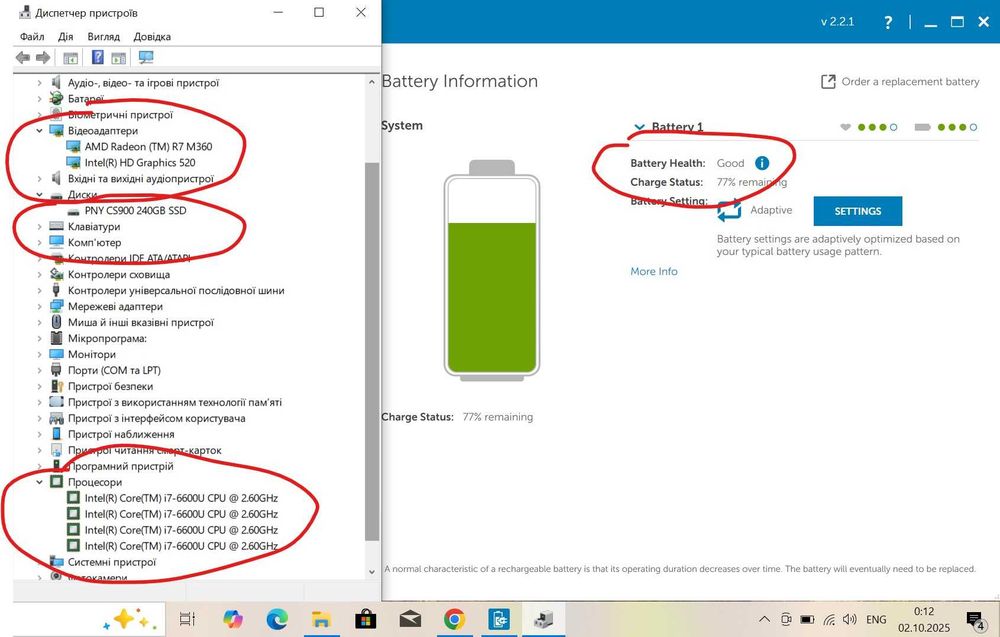The height and width of the screenshot is (637, 1000).
Task: Select Пристрої безпеки tree row
Action: tap(110, 386)
